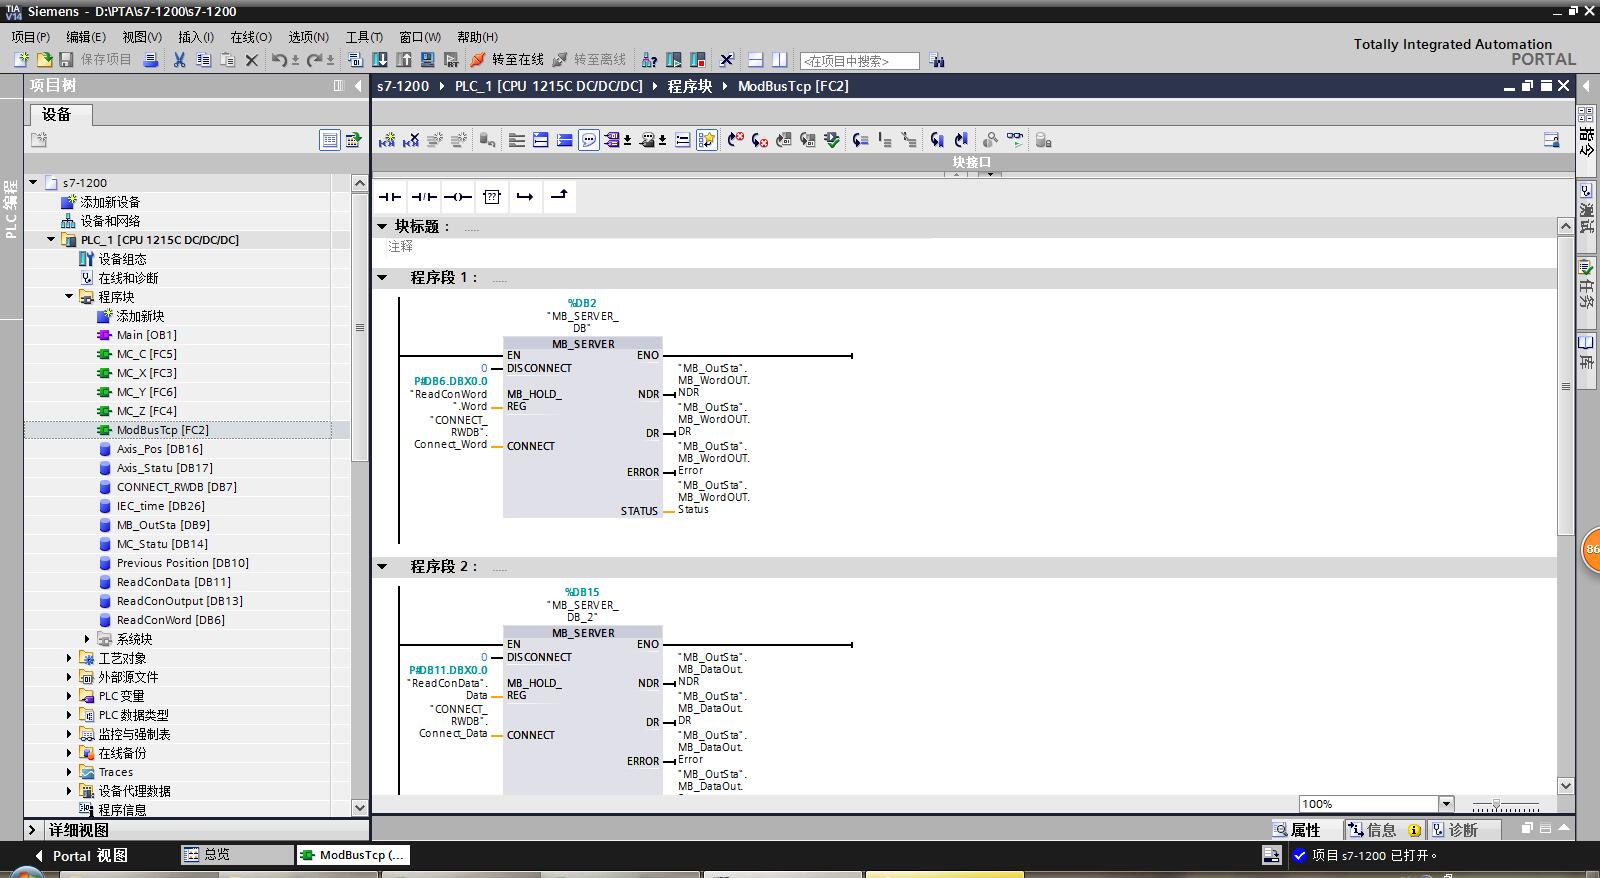1600x878 pixels.
Task: Toggle network comments display in the editor
Action: tap(589, 140)
